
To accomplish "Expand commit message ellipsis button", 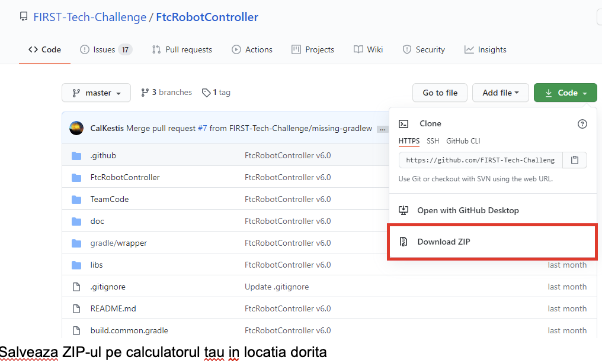I will point(382,130).
